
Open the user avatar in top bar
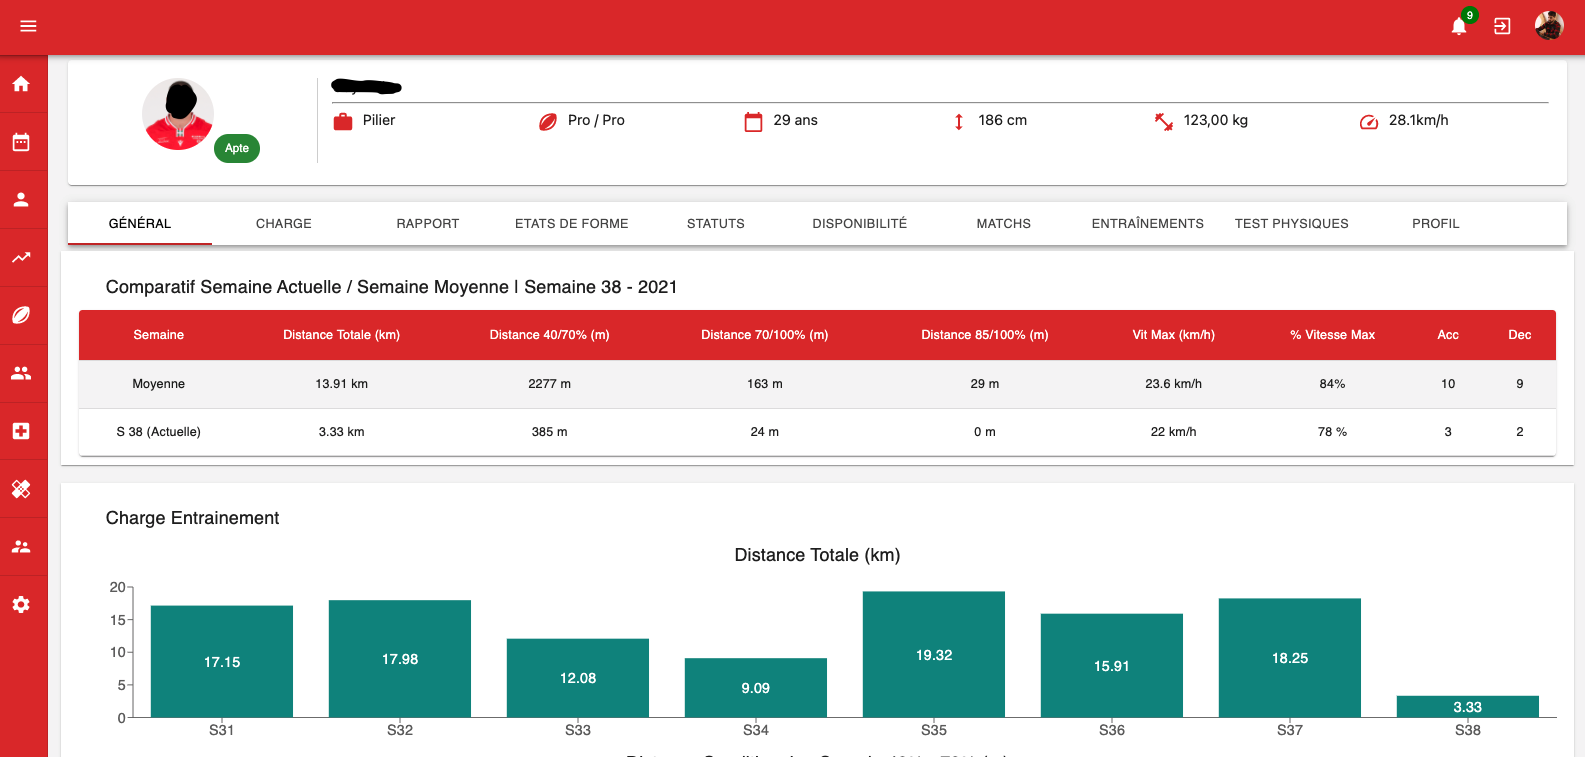[x=1549, y=26]
